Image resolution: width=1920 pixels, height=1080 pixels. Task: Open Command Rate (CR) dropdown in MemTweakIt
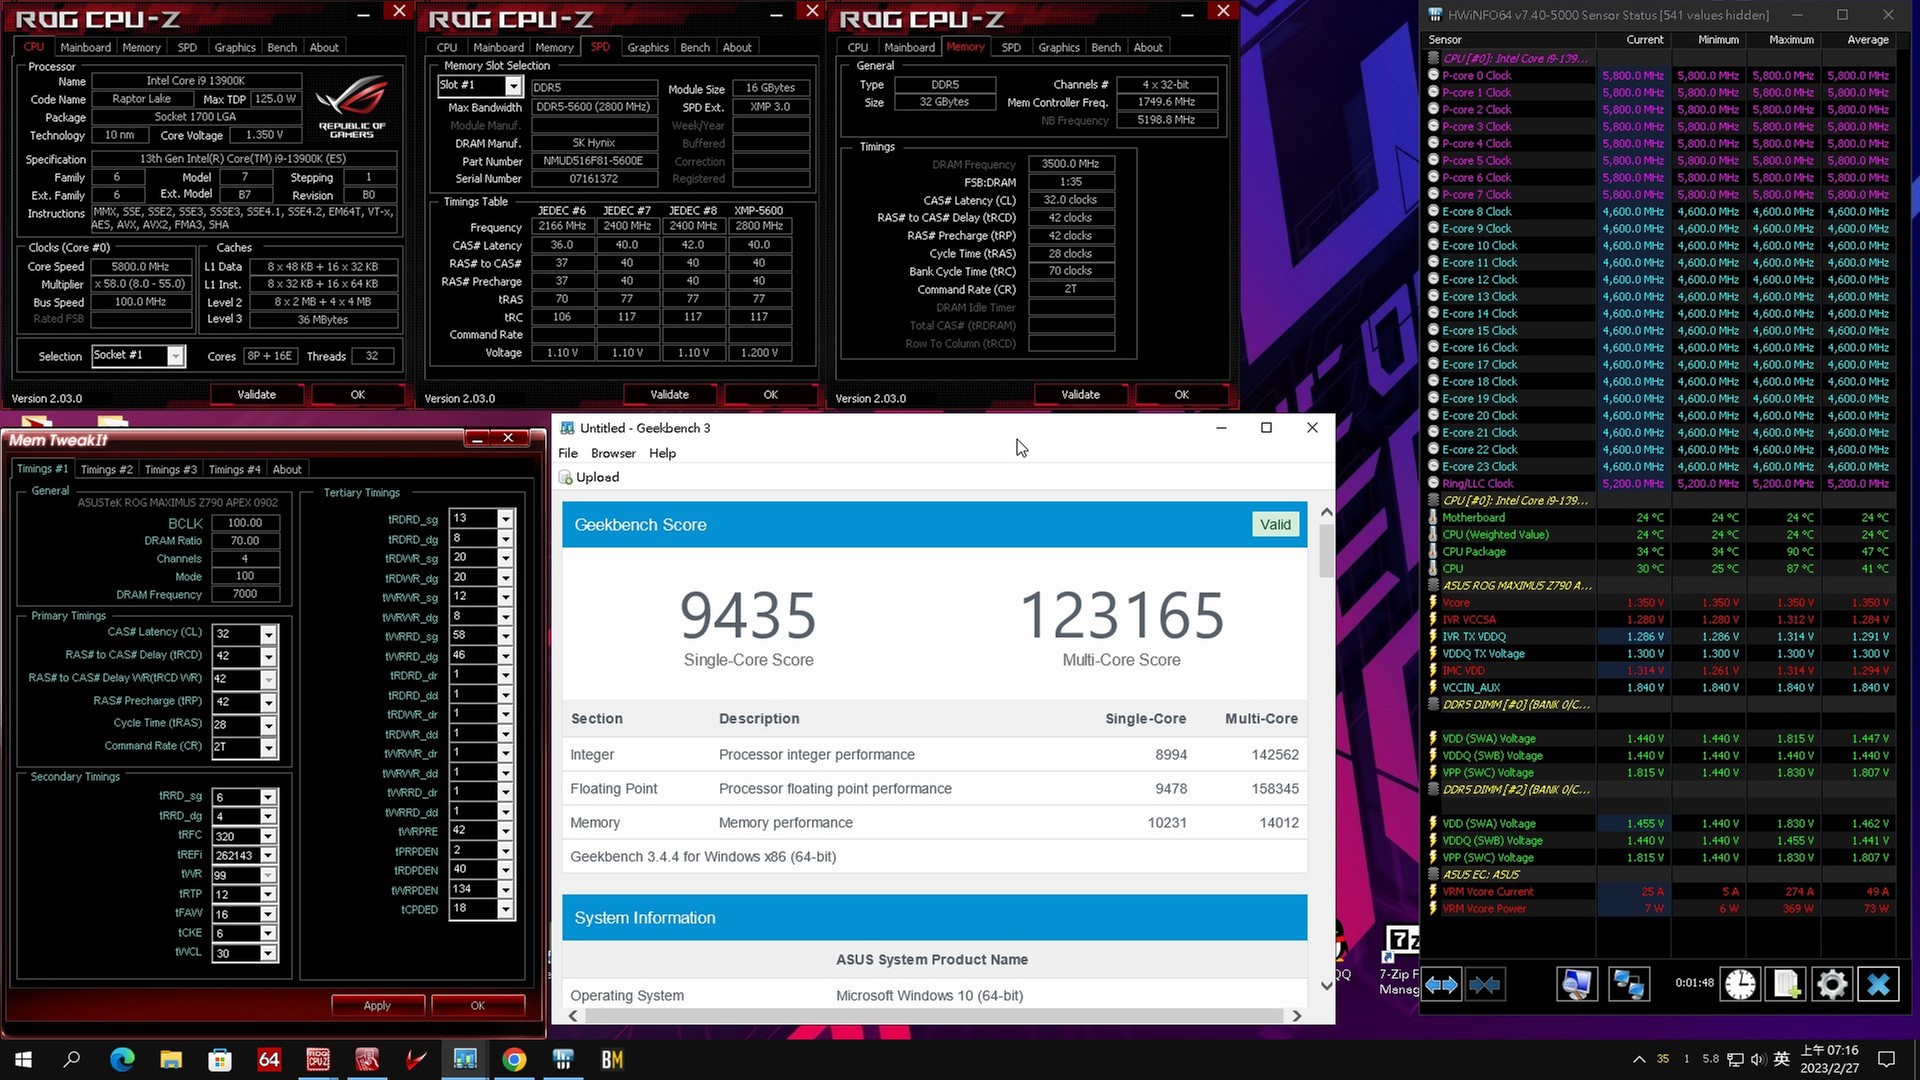pyautogui.click(x=268, y=748)
